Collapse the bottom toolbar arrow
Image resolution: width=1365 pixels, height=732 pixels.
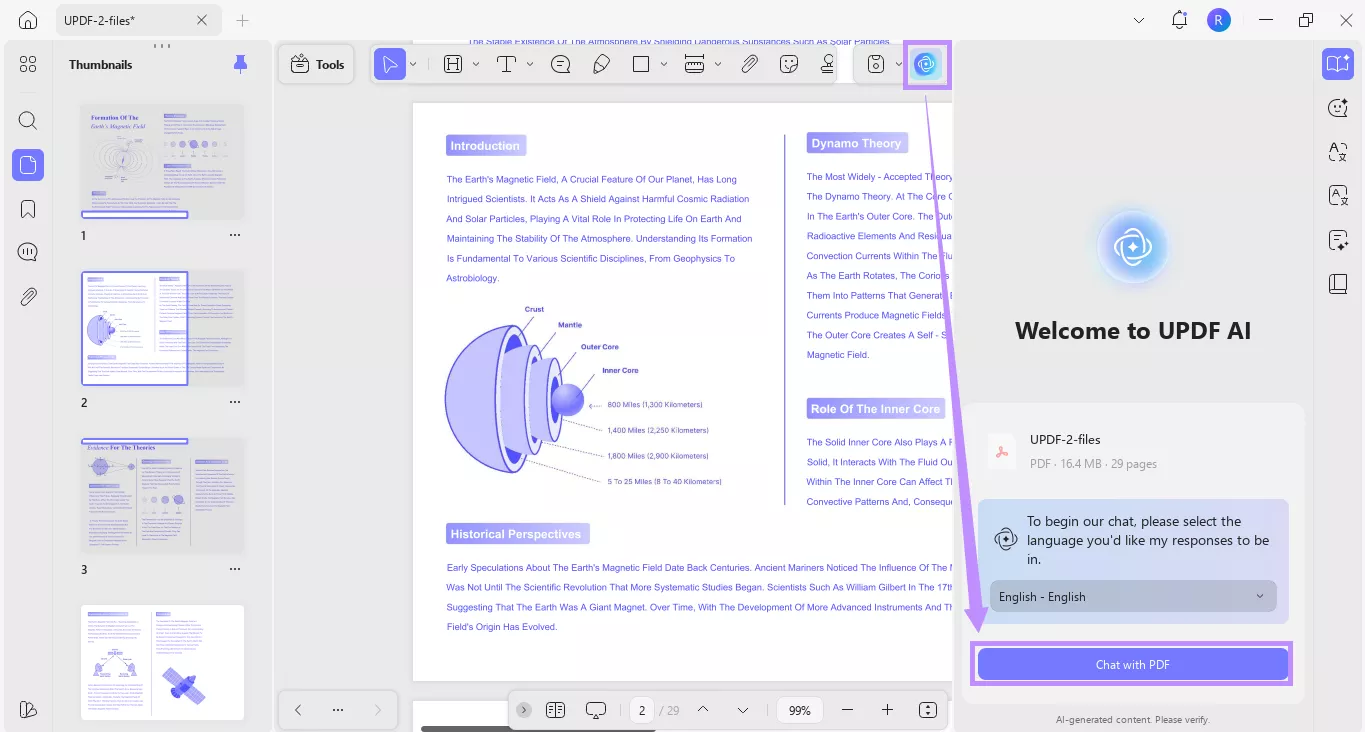click(x=524, y=710)
